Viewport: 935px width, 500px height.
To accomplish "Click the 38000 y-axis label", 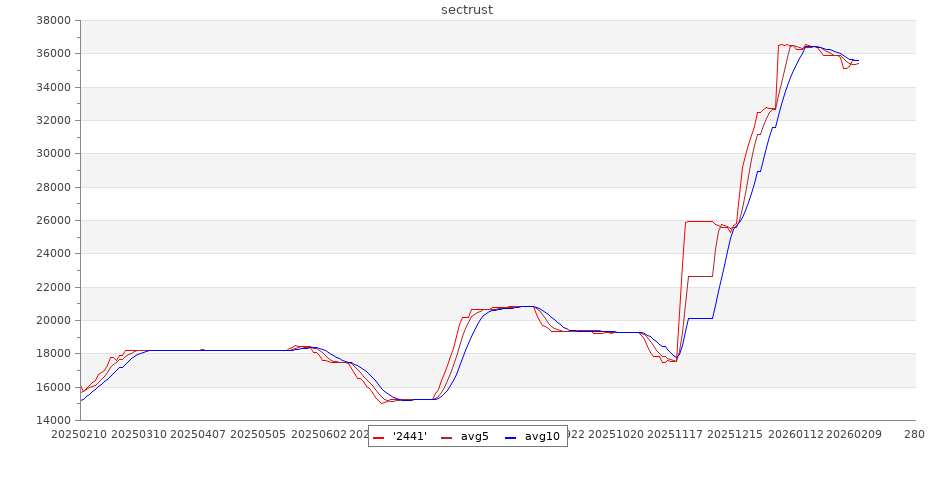I will (x=51, y=20).
